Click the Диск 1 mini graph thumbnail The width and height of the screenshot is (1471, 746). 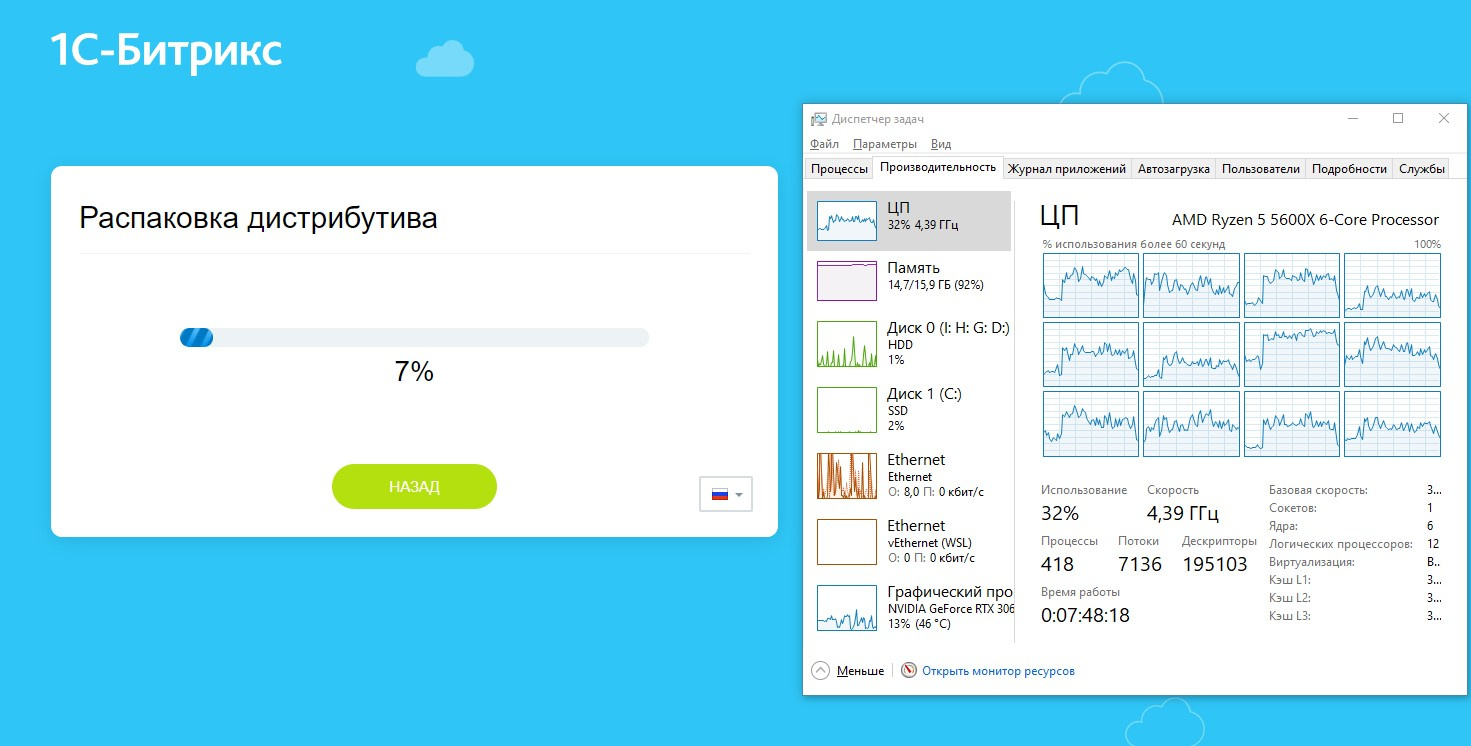coord(847,410)
